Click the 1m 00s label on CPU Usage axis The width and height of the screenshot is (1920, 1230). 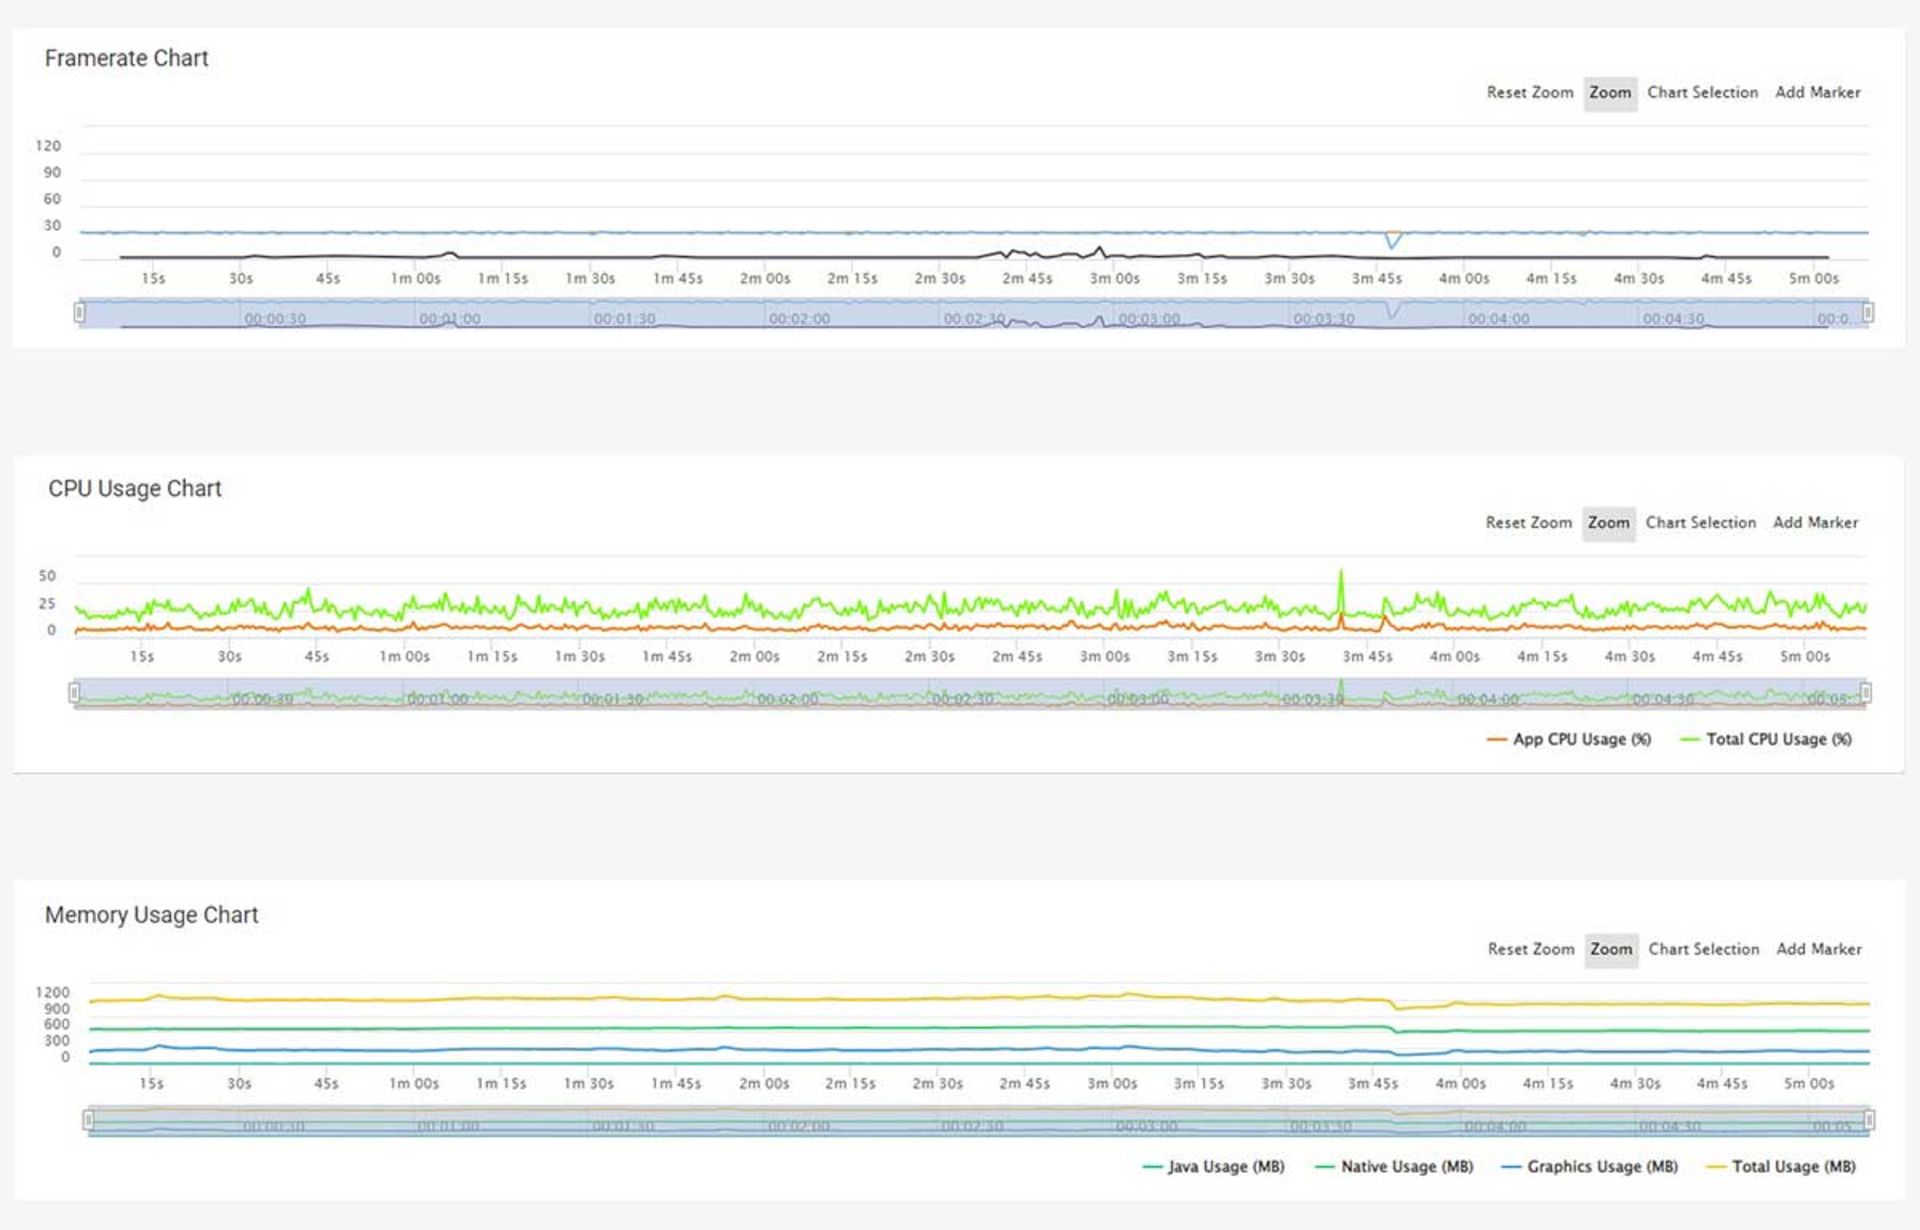404,656
